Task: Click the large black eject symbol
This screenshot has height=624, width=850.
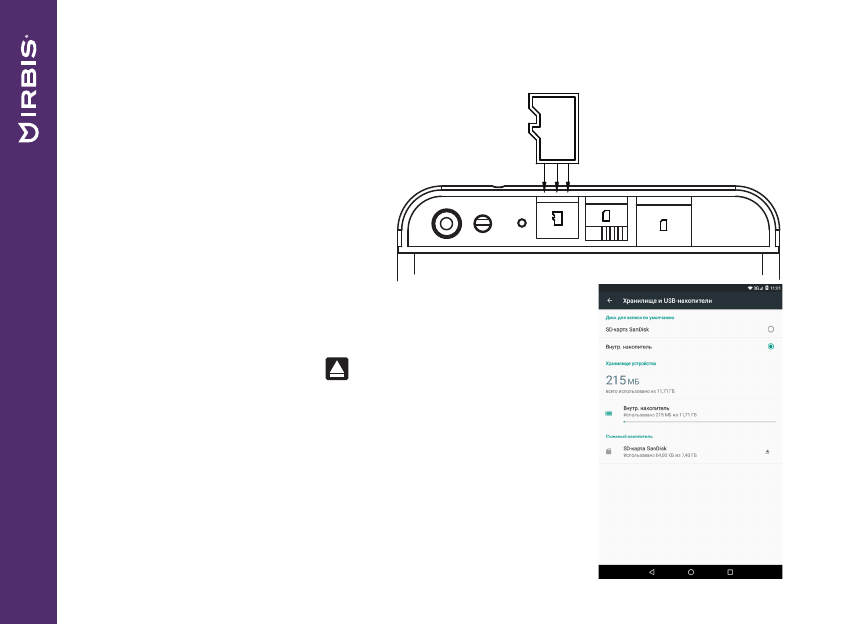Action: pyautogui.click(x=336, y=369)
